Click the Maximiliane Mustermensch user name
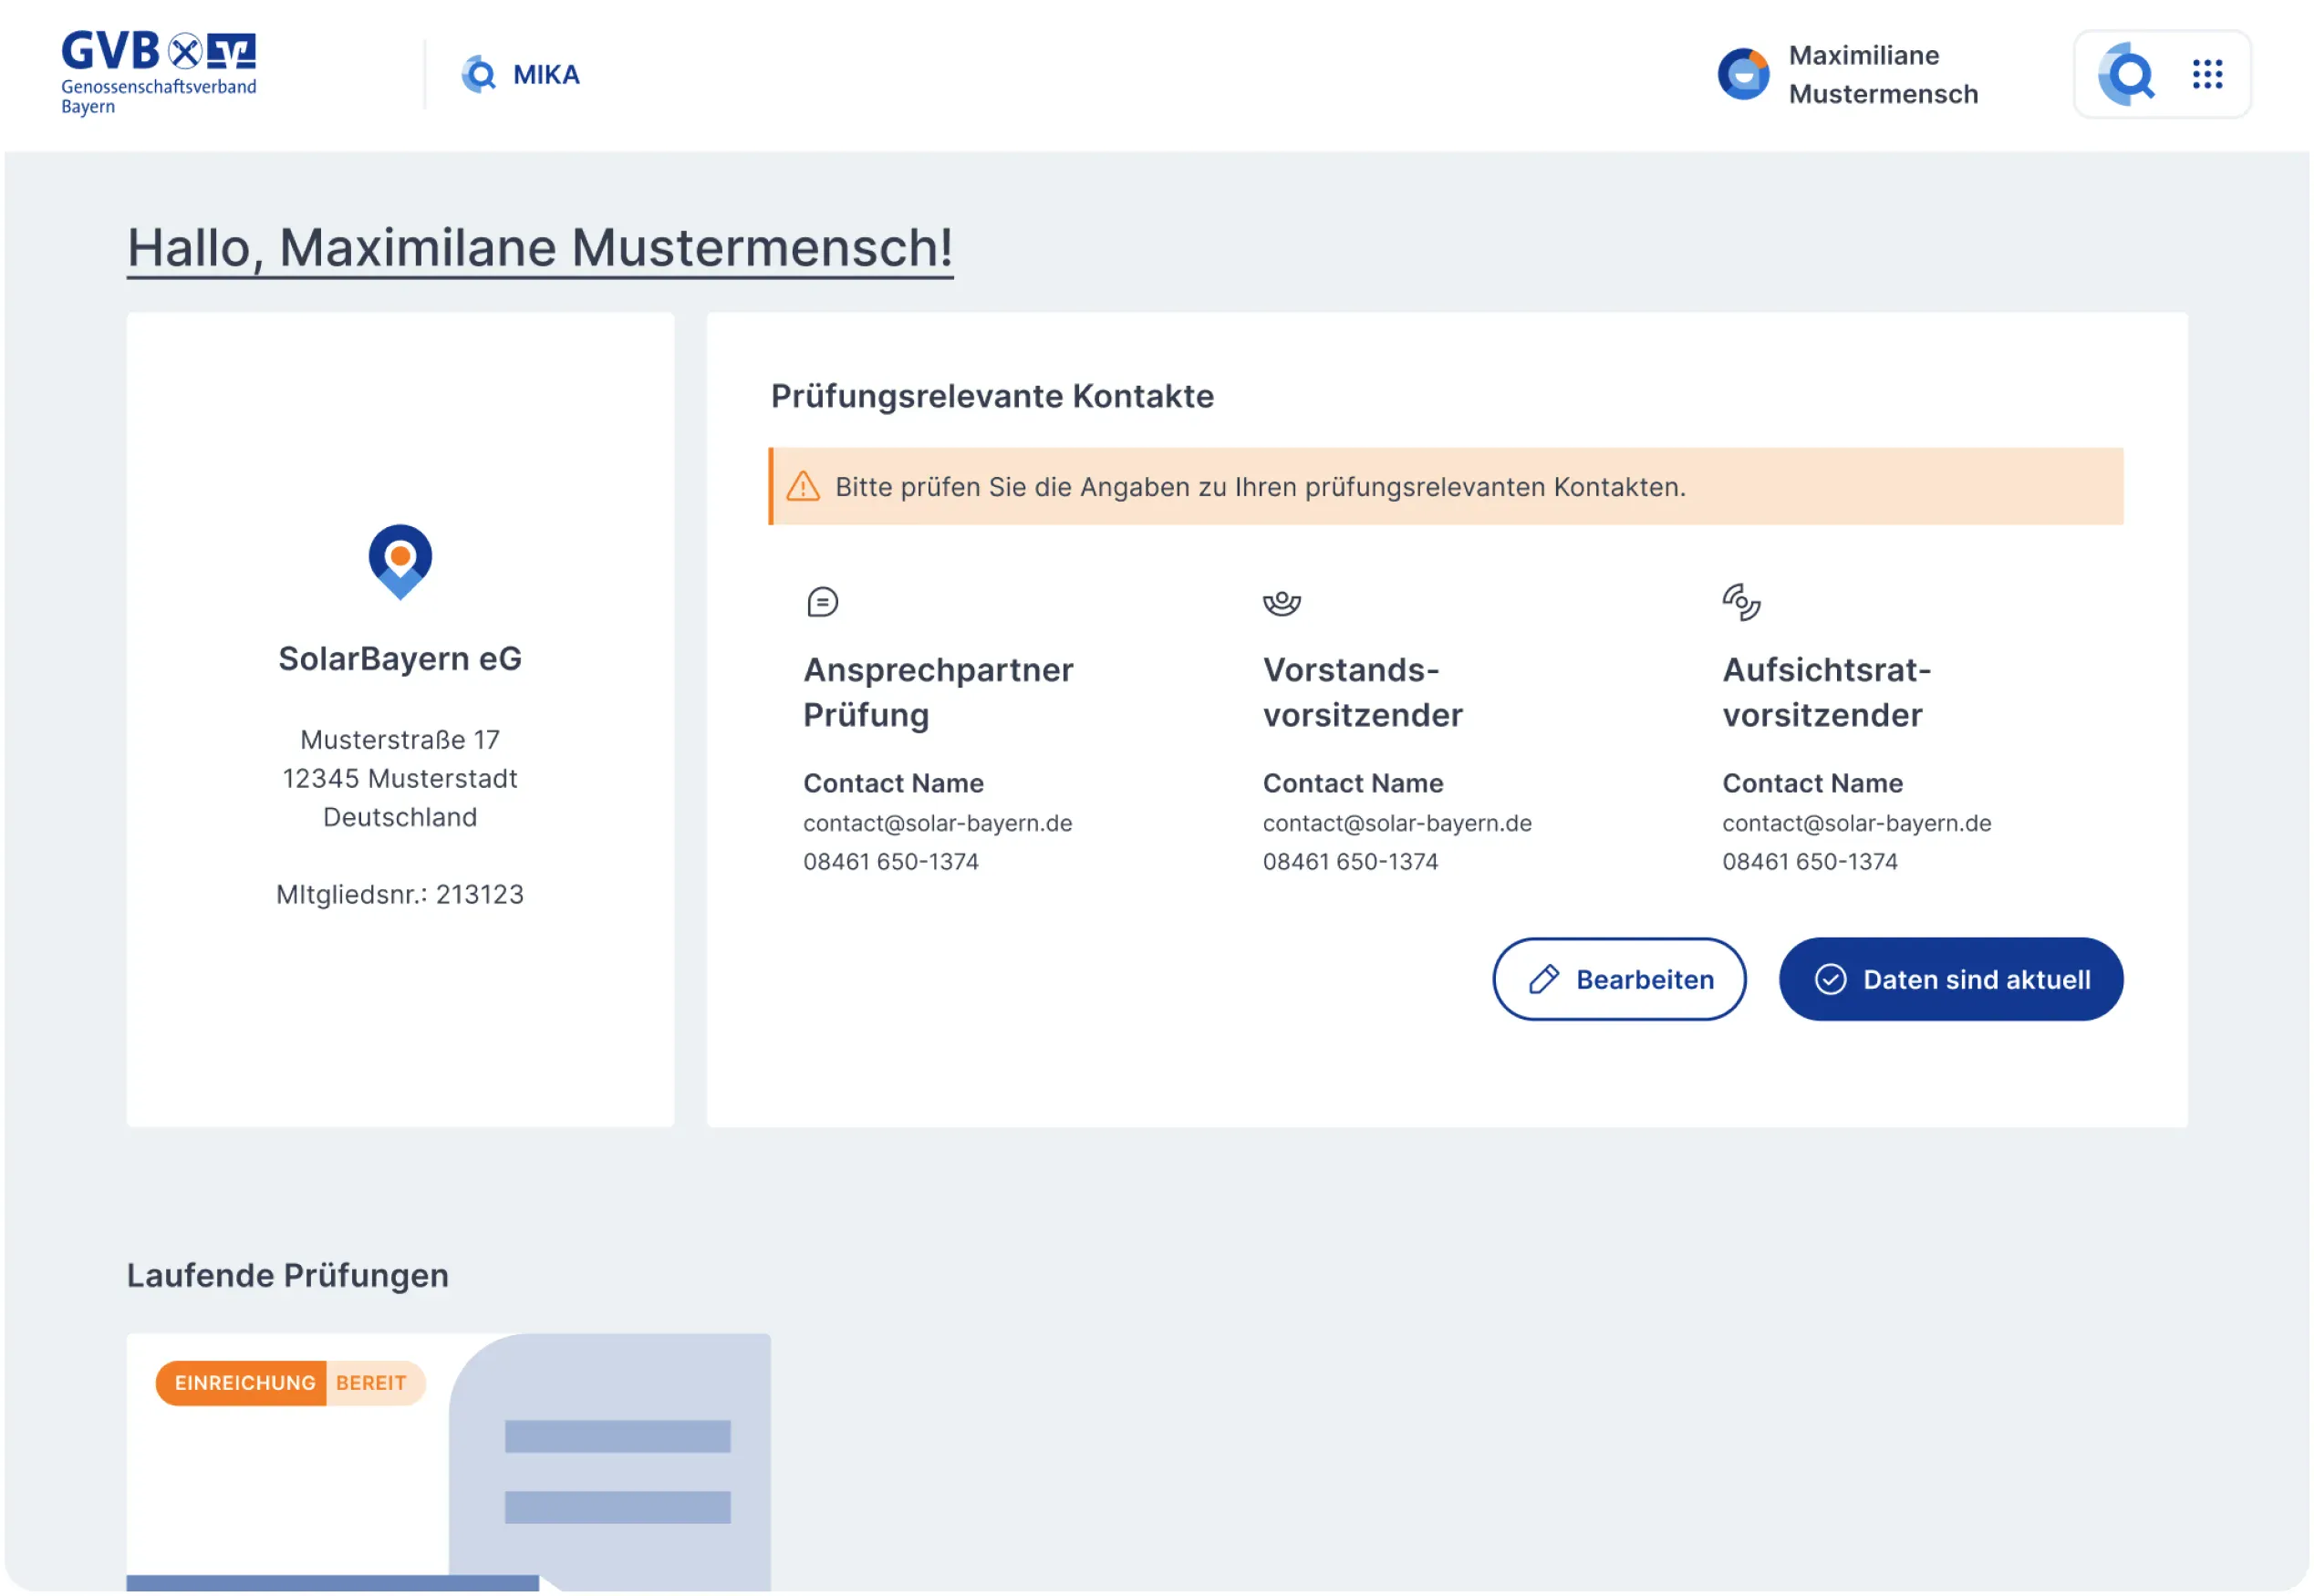 click(1883, 75)
